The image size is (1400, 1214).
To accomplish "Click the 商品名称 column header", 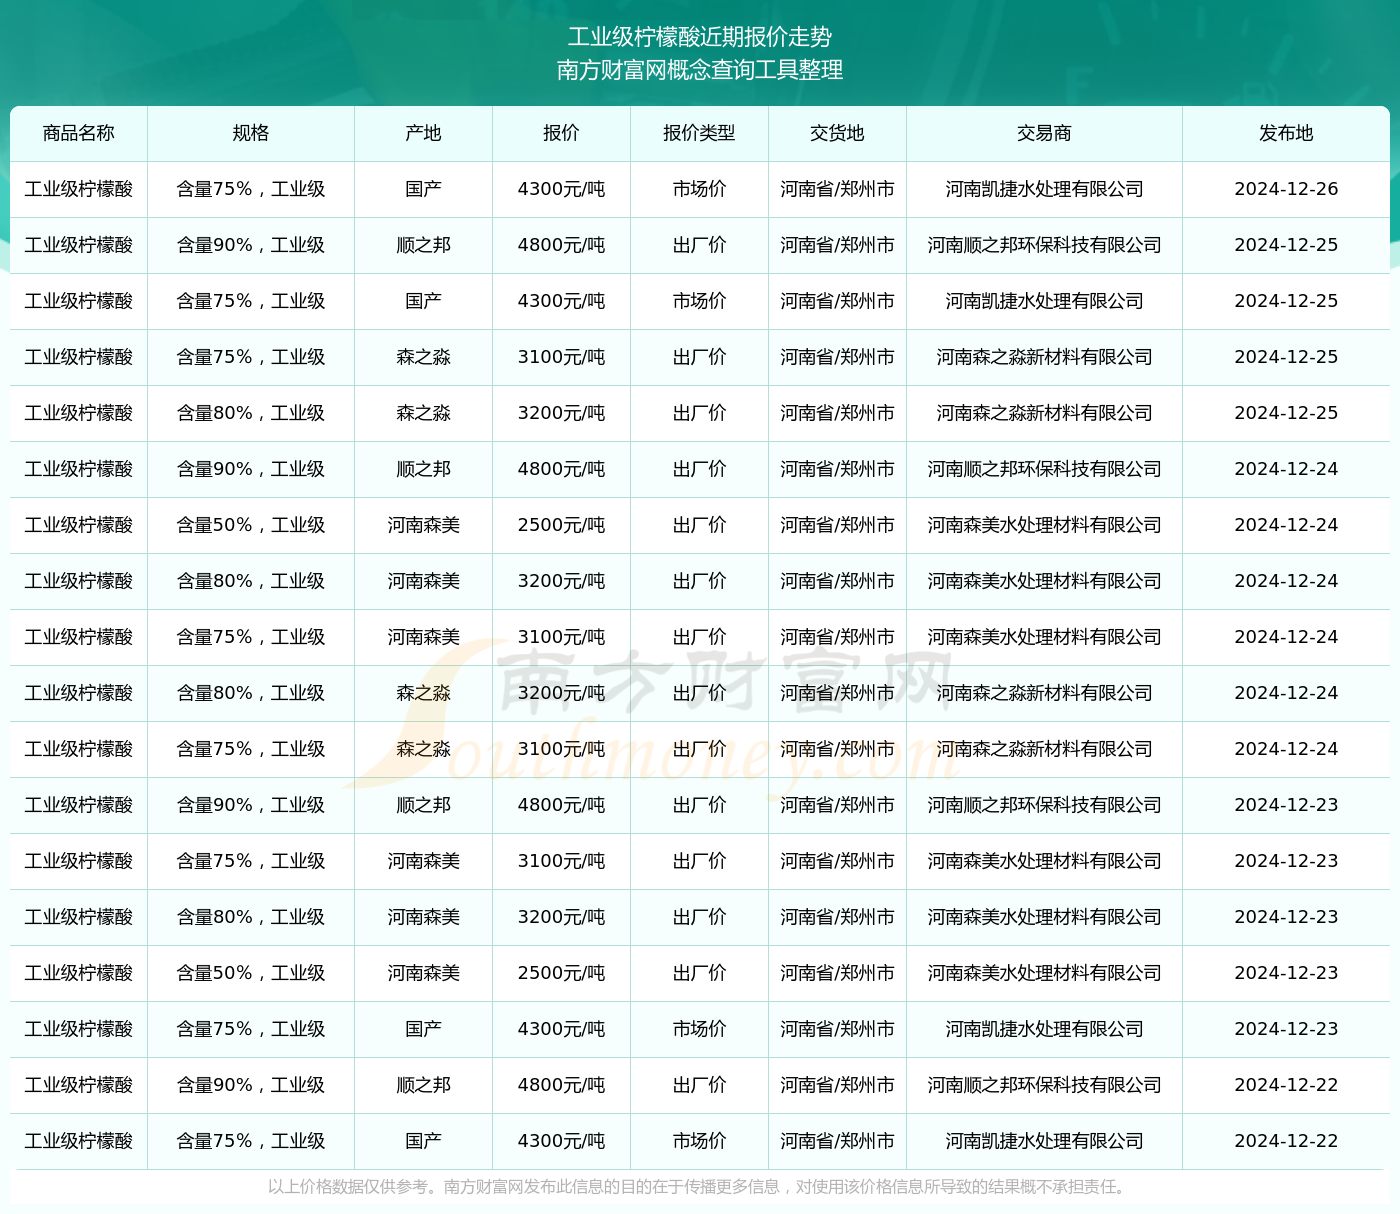I will coord(79,133).
